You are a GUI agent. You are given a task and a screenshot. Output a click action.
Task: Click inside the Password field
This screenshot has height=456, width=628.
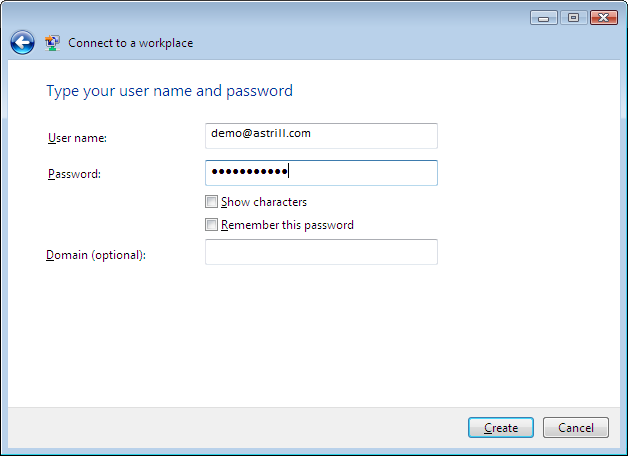tap(321, 173)
